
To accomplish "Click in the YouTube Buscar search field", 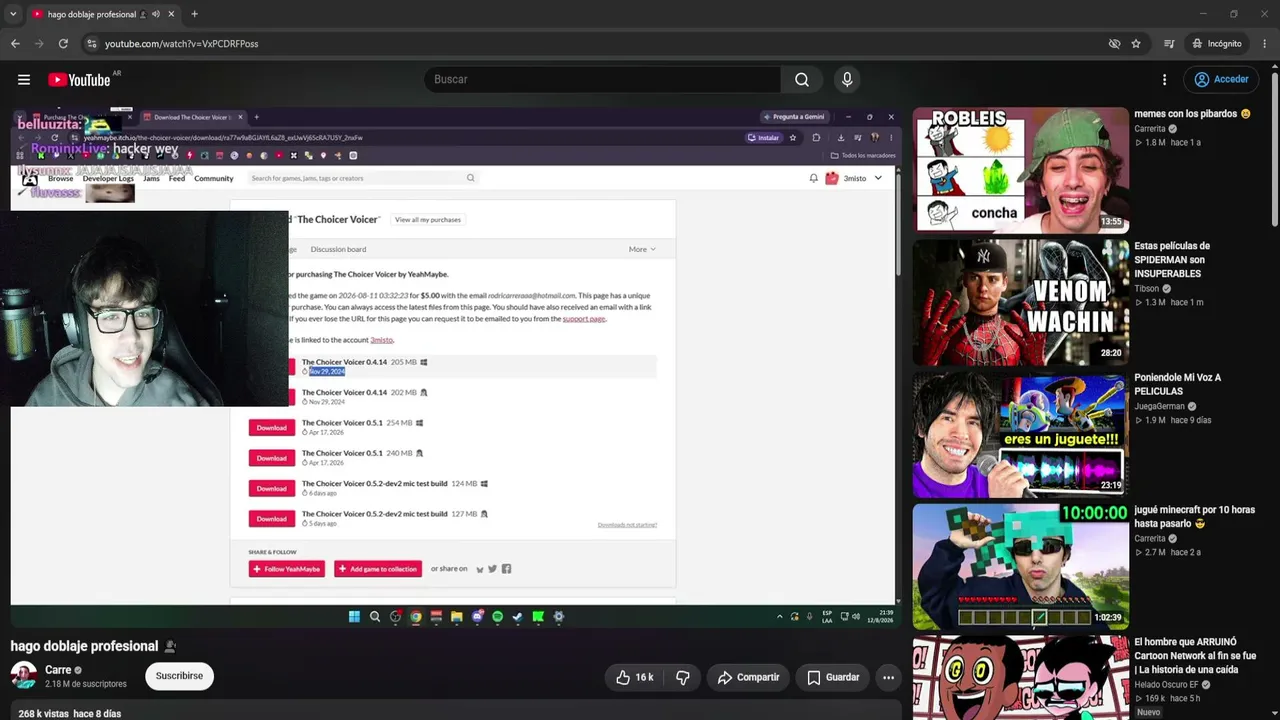I will click(603, 80).
